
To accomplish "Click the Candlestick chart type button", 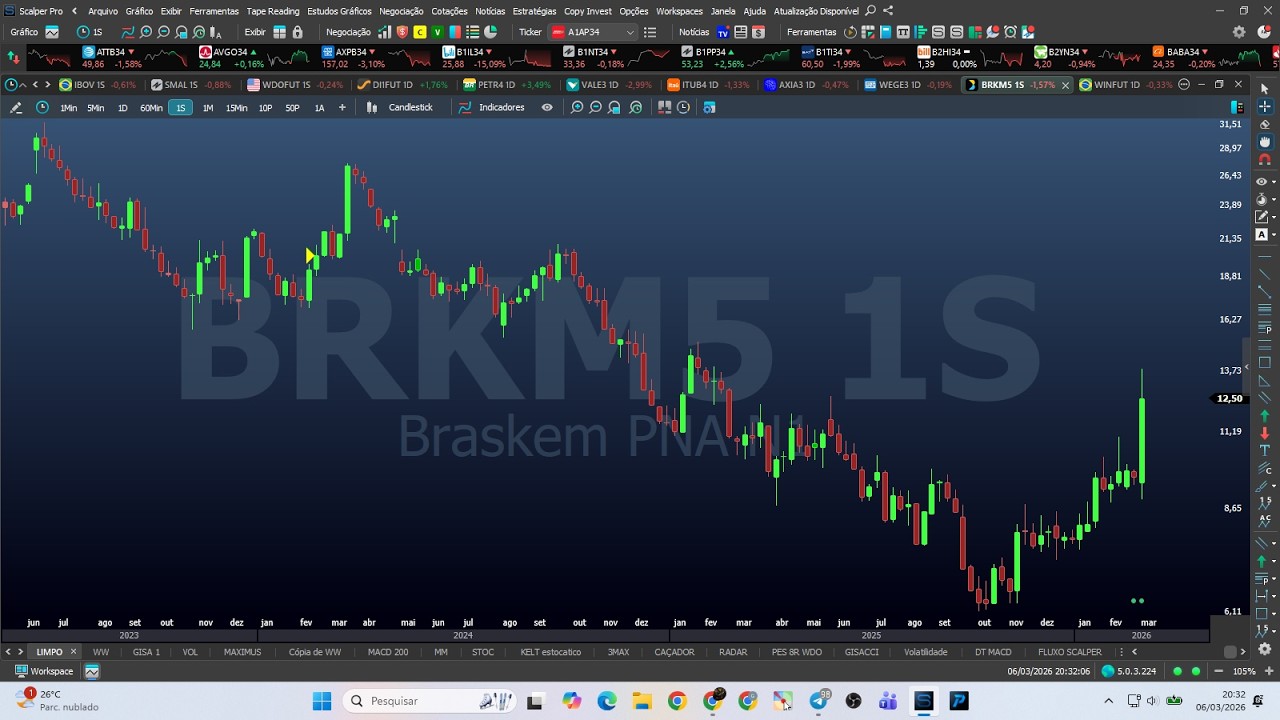I will [x=401, y=107].
